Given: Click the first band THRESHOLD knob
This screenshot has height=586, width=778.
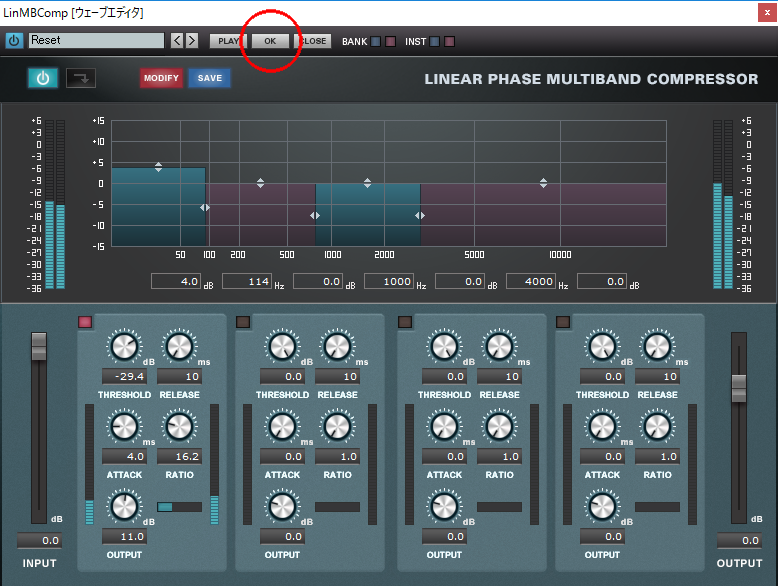Looking at the screenshot, I should tap(124, 347).
